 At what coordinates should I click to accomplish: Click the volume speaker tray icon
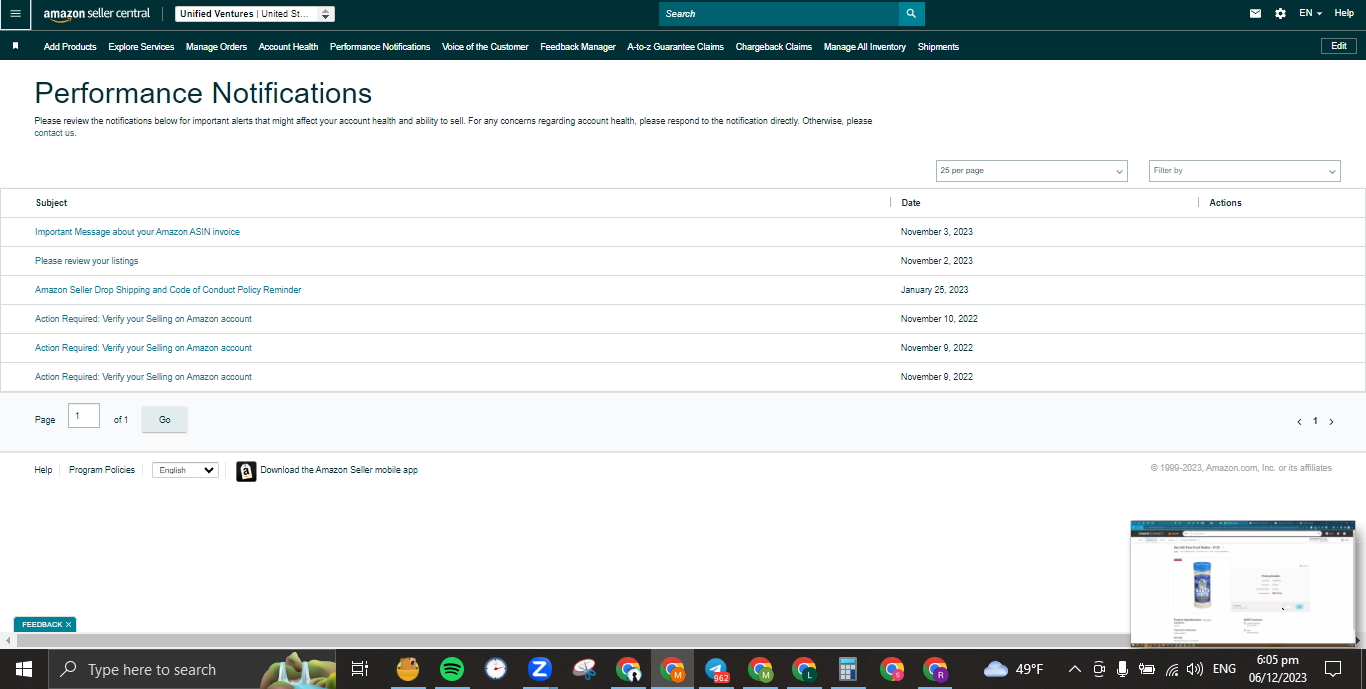(1195, 669)
